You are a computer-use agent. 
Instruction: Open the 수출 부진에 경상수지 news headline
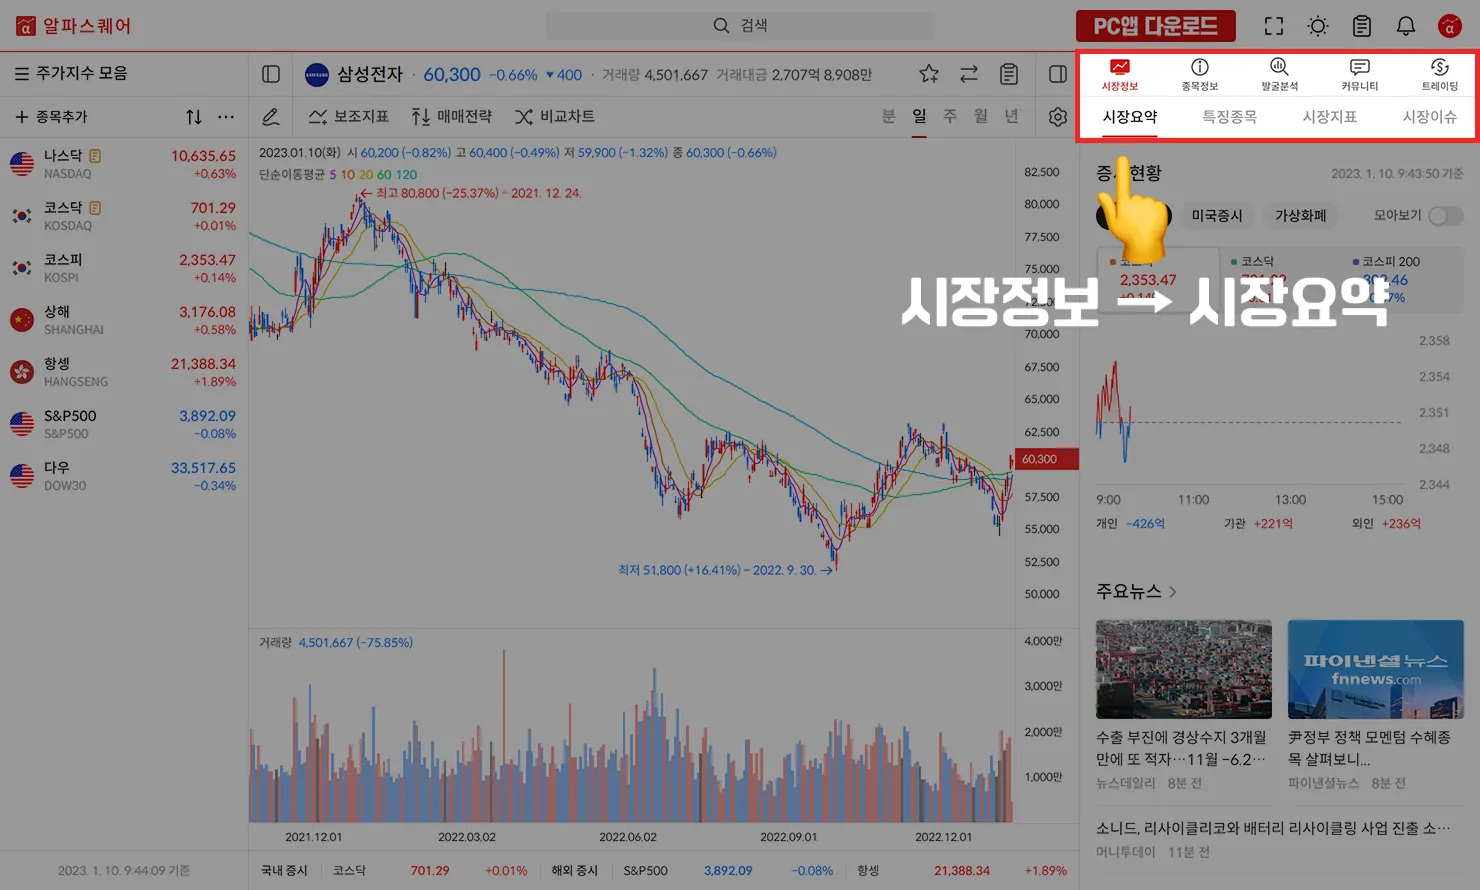click(1182, 748)
